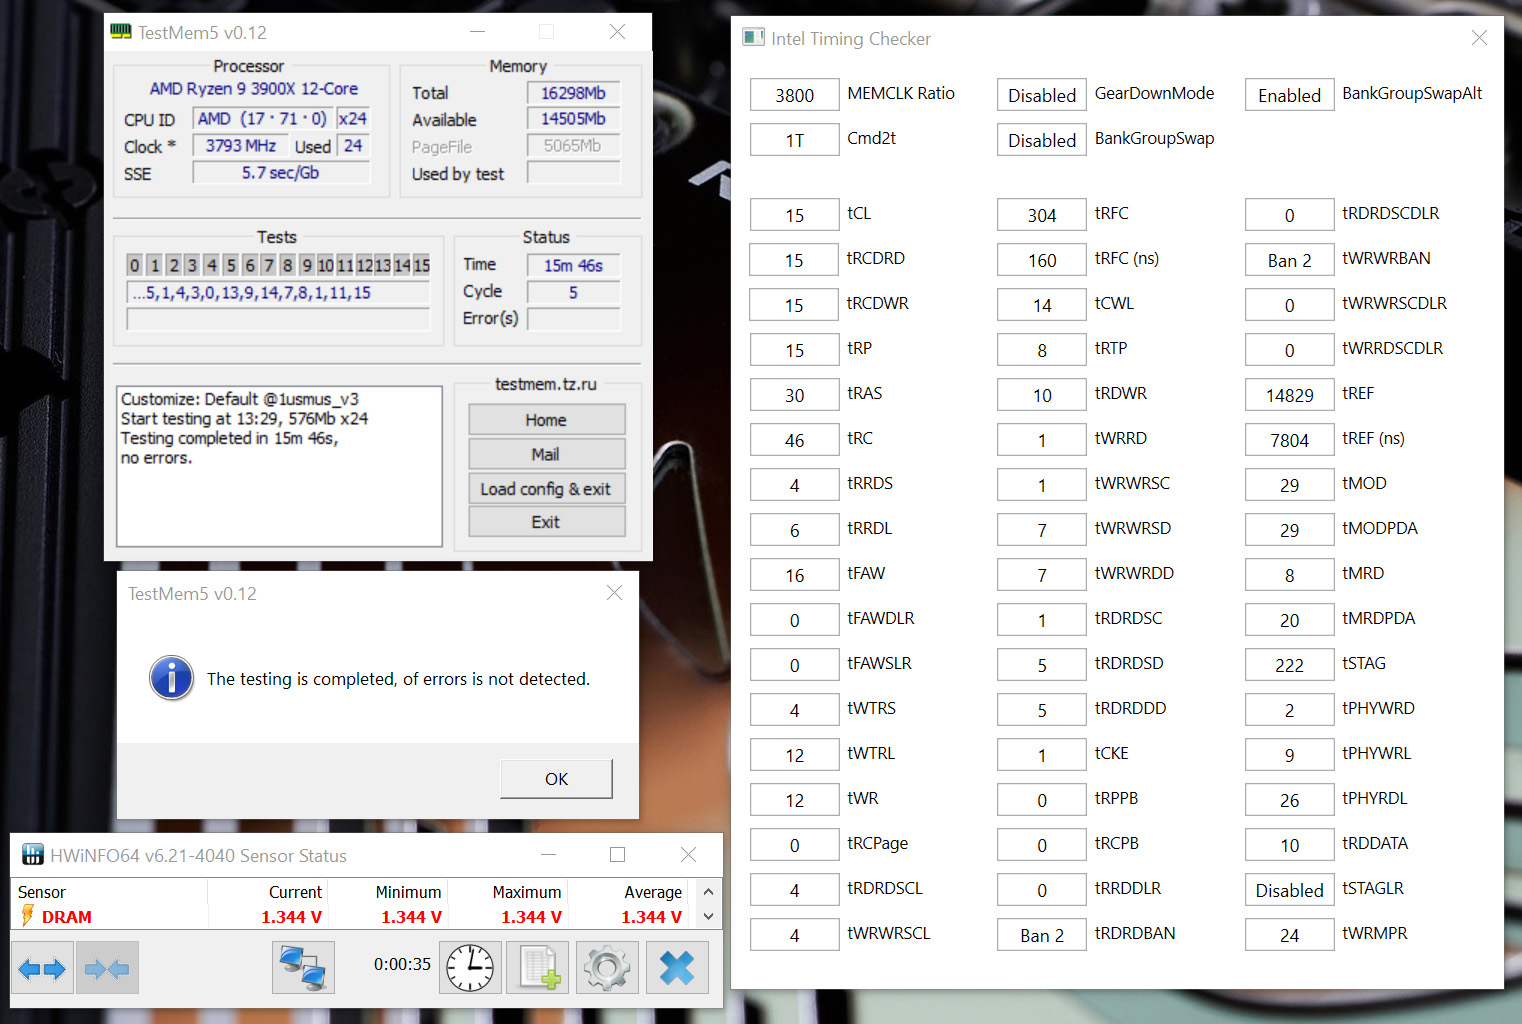
Task: Click the expand columns arrows icon in HWiNFO64
Action: click(x=42, y=968)
